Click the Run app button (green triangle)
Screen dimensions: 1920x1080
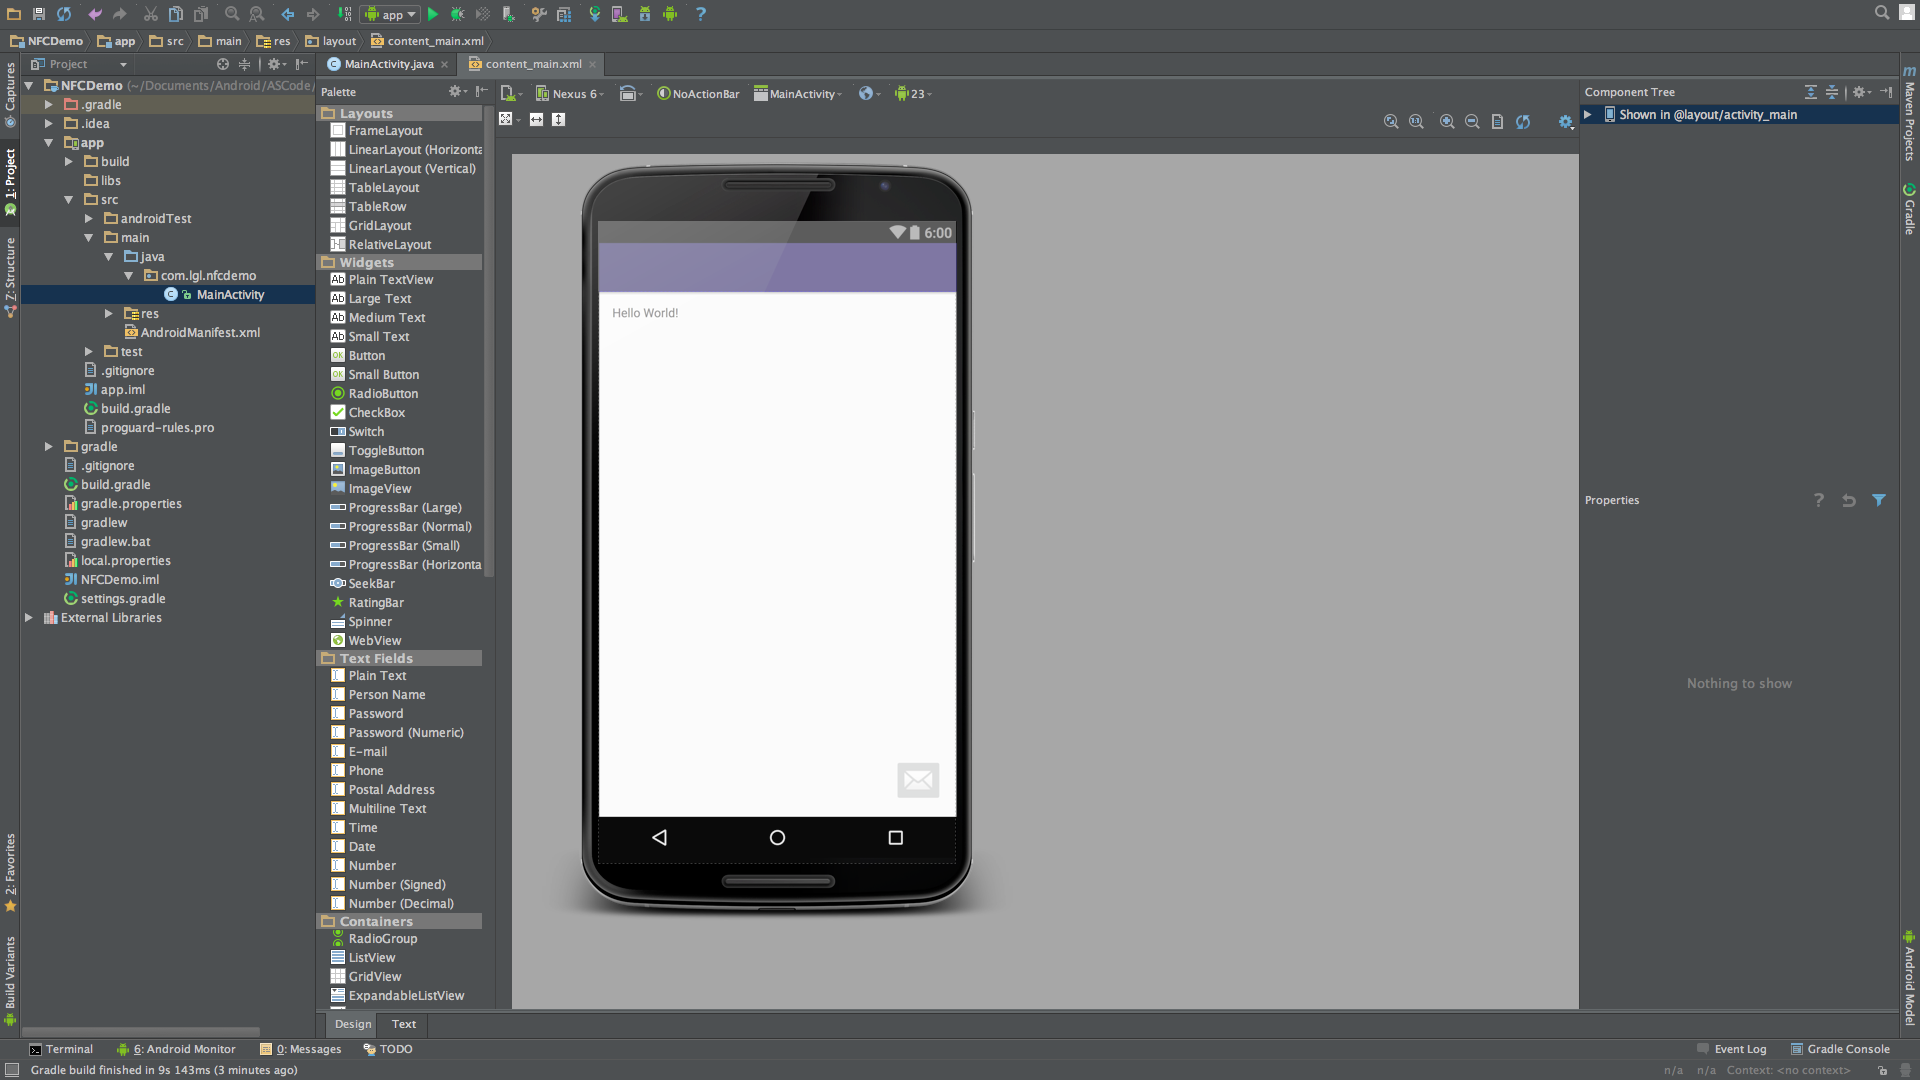(434, 15)
